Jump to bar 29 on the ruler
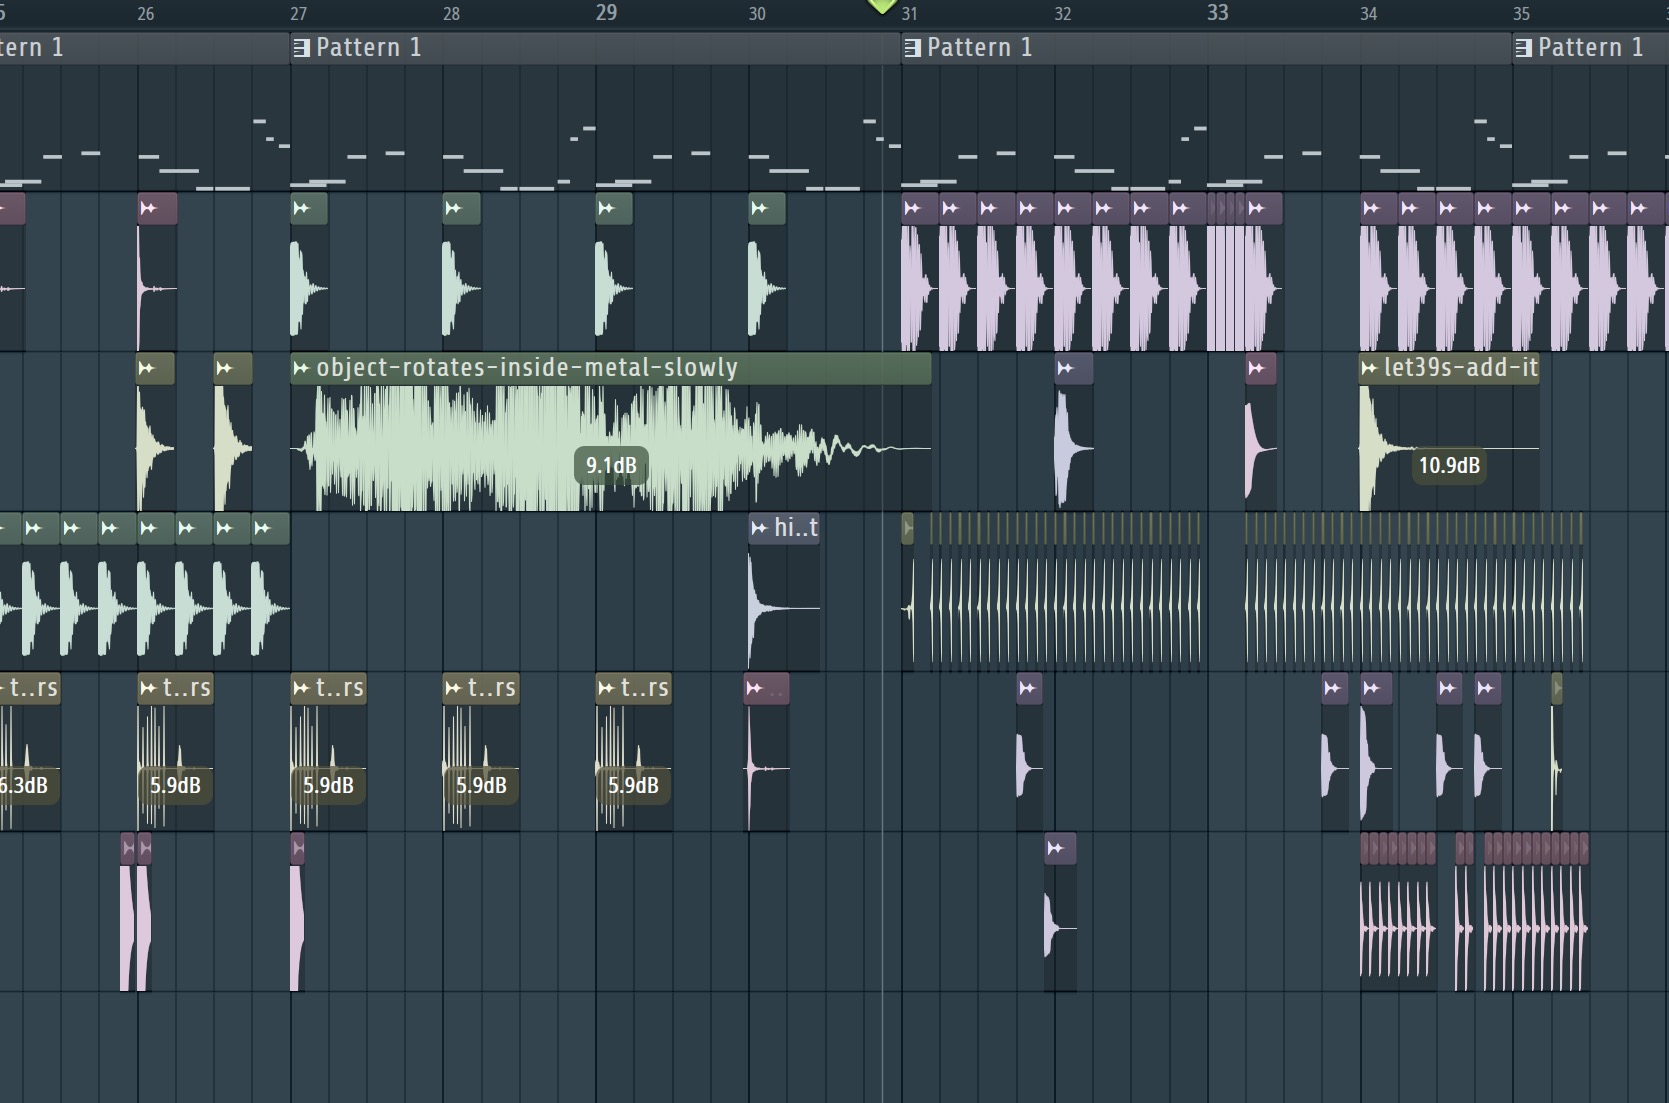This screenshot has width=1669, height=1103. (606, 13)
